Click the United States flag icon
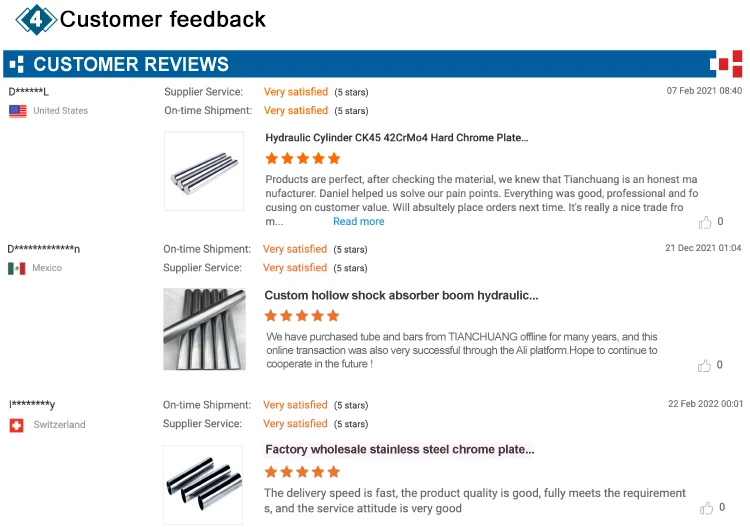This screenshot has height=527, width=750. 17,111
